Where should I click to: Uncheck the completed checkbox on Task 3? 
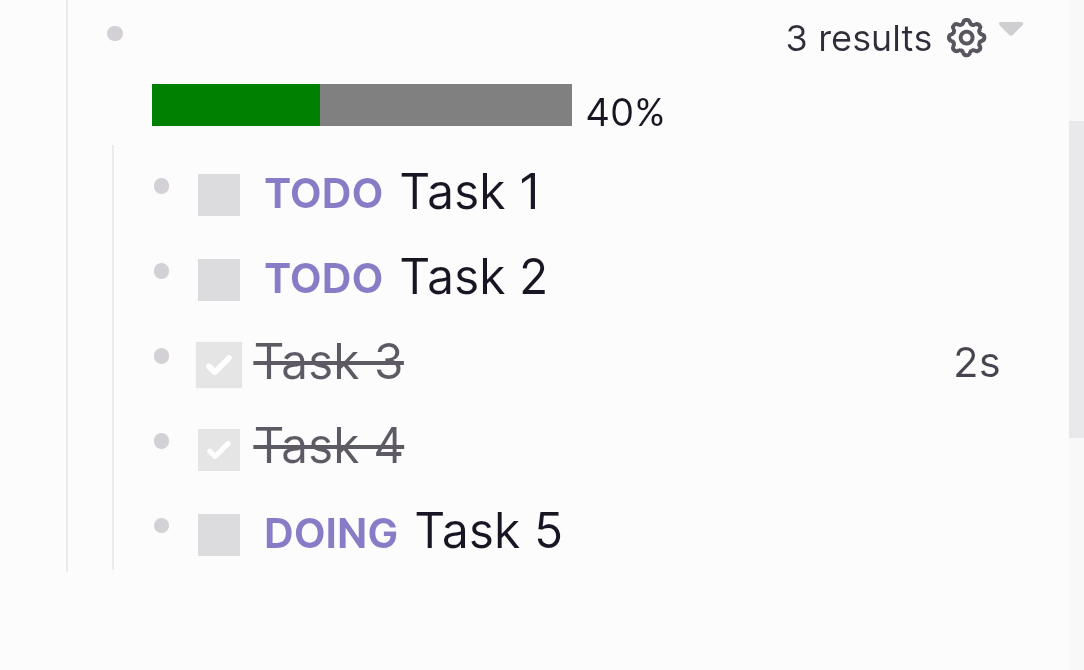pos(219,364)
